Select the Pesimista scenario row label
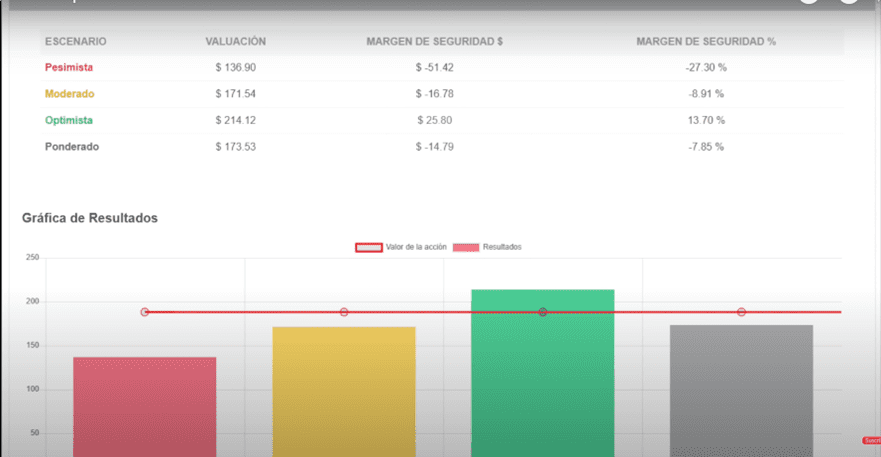The image size is (881, 457). (x=69, y=67)
